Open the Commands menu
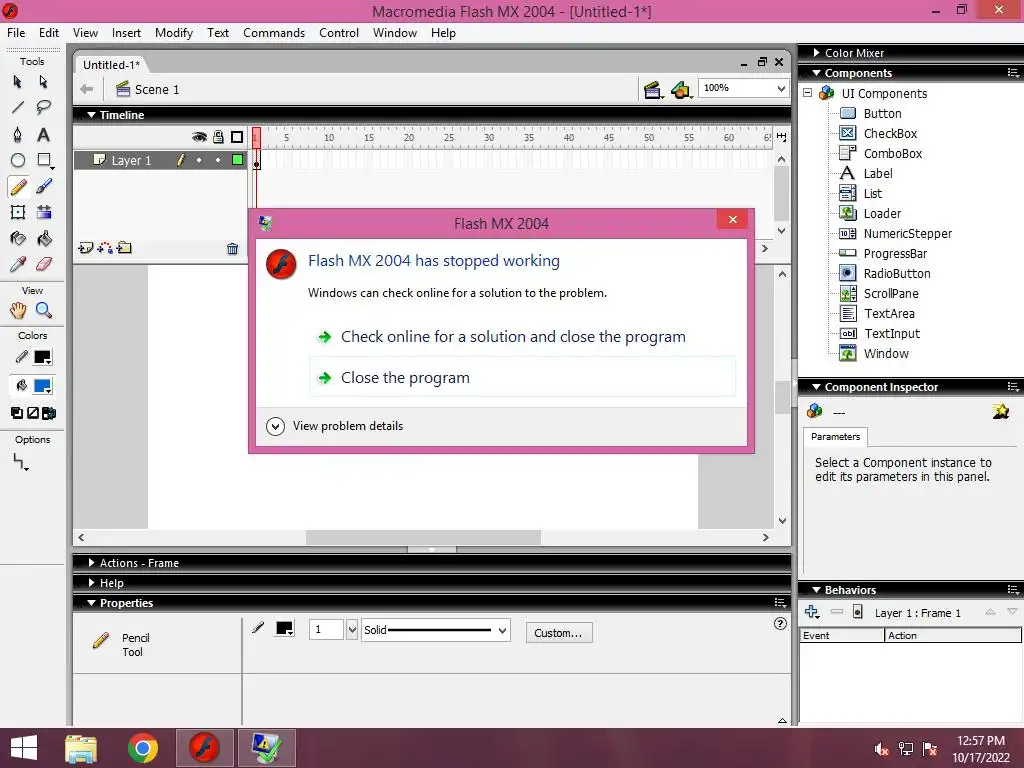The height and width of the screenshot is (768, 1024). 274,33
